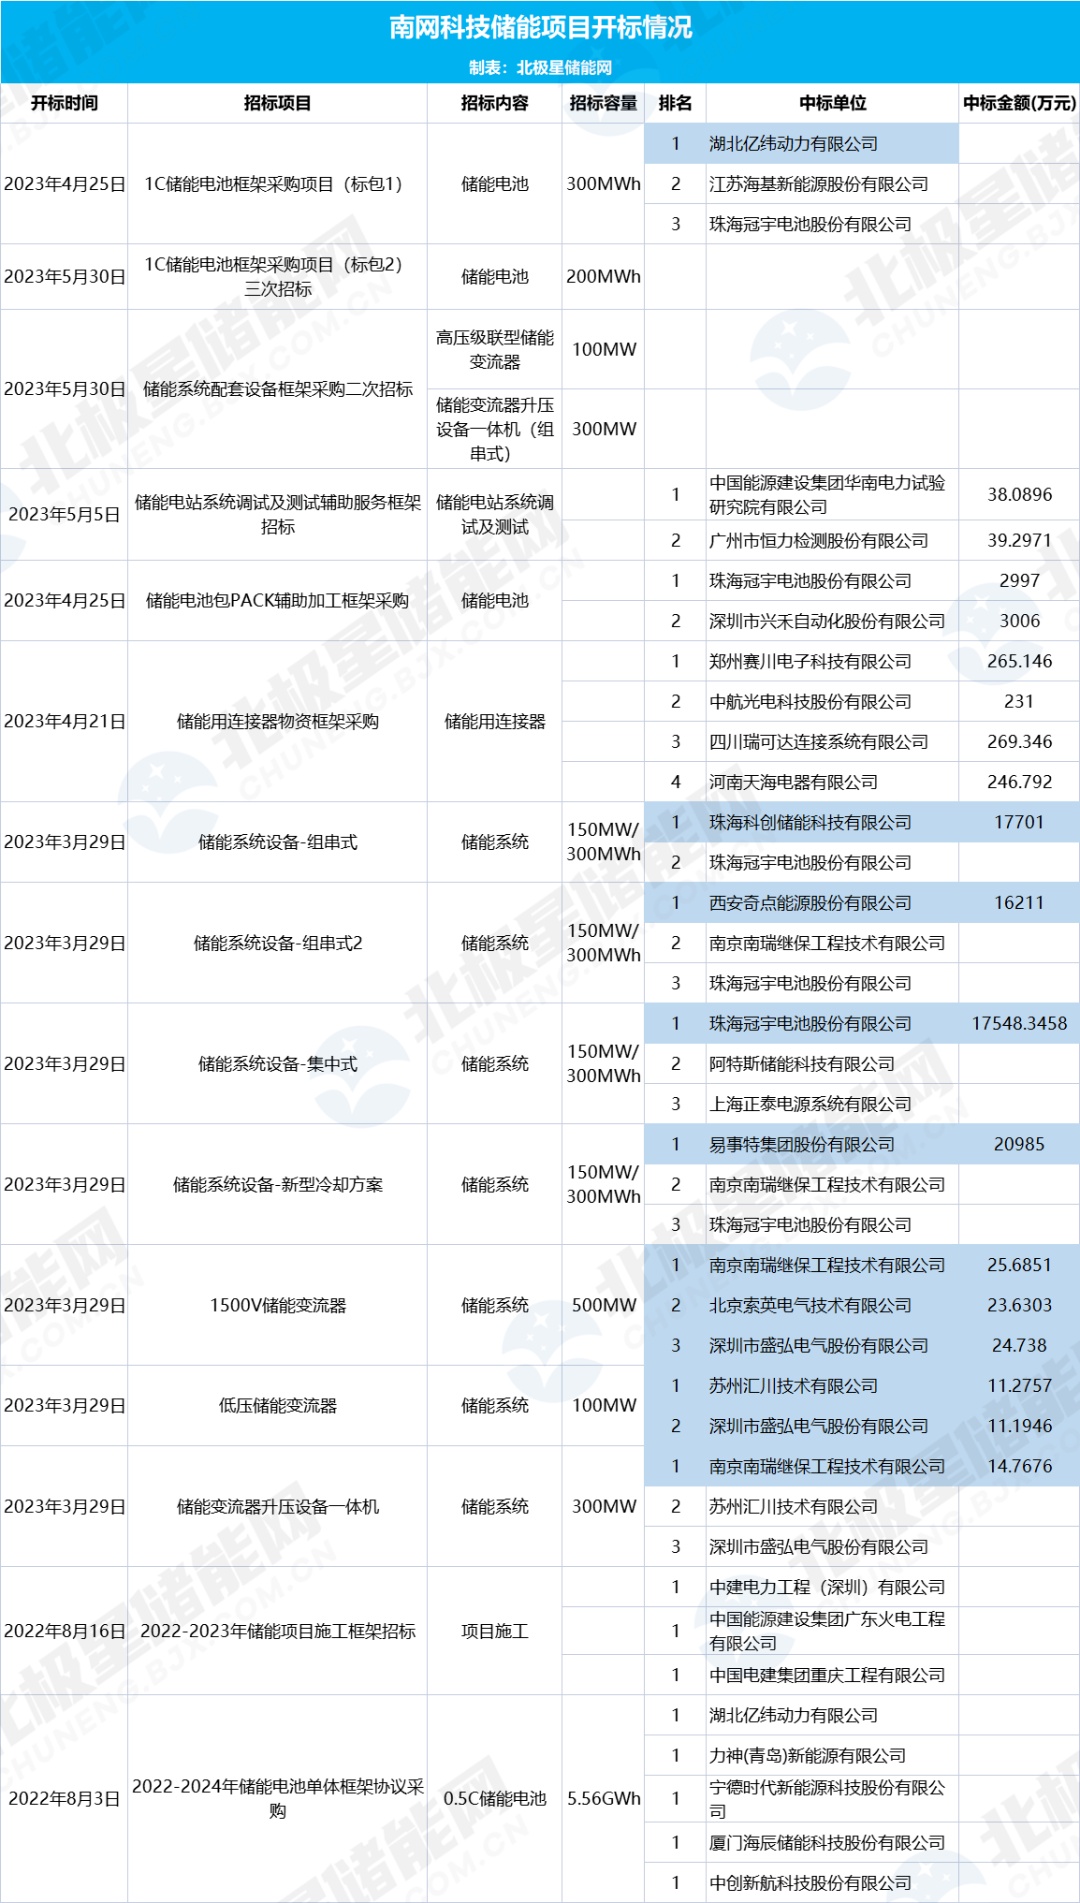The width and height of the screenshot is (1080, 1903).
Task: Click 储能电池包PACK辅助加工框架采购
Action: pos(277,601)
